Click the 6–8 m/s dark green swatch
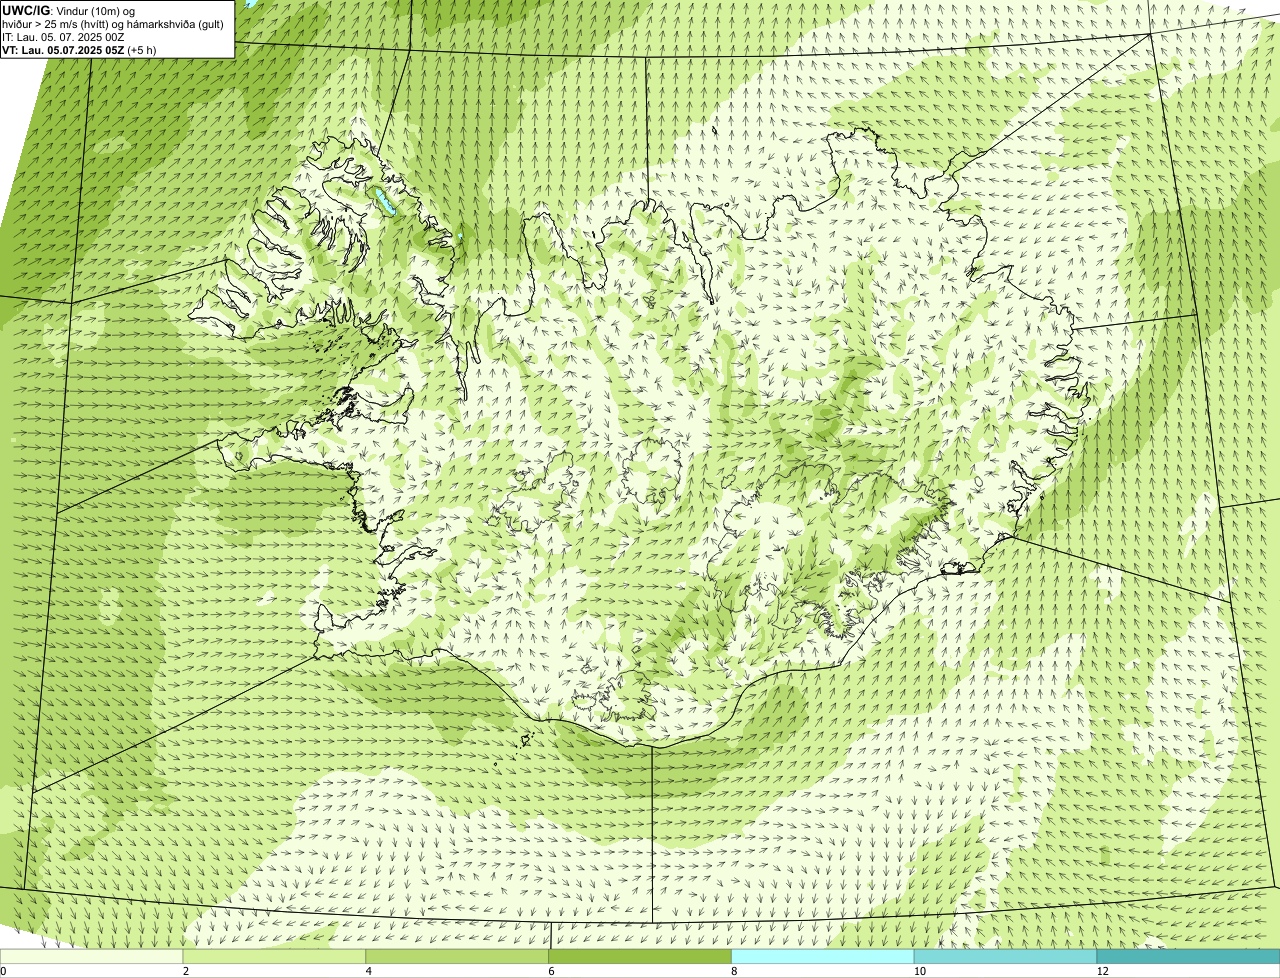The image size is (1280, 978). (x=641, y=956)
